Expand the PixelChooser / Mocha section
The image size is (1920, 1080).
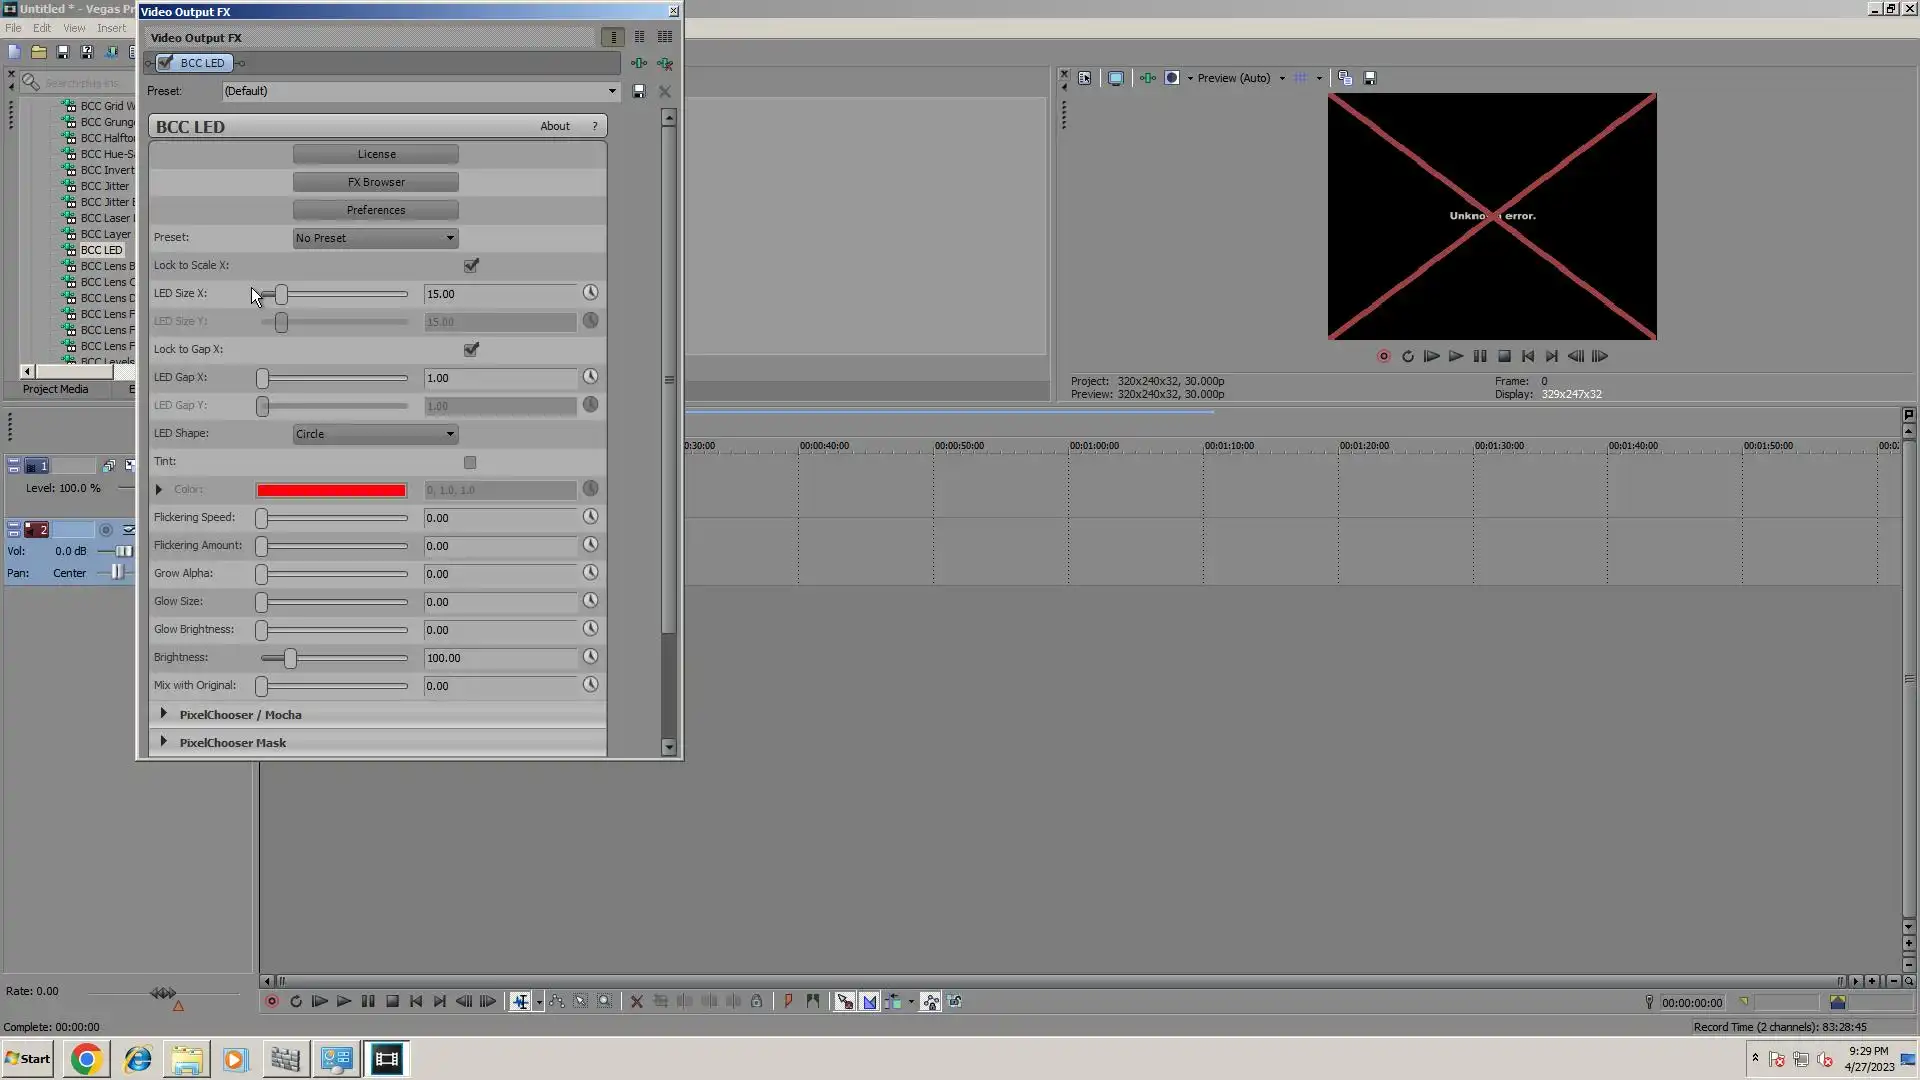click(164, 714)
